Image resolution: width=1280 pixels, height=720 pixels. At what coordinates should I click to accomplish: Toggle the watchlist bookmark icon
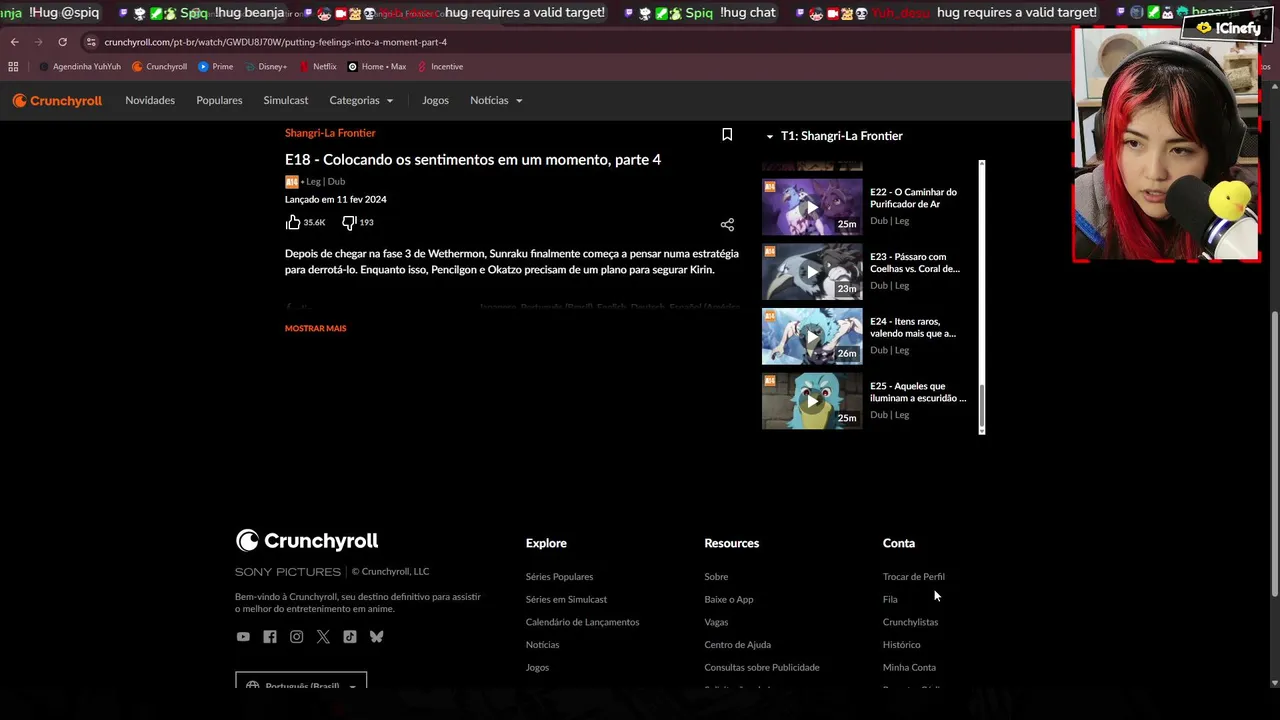click(x=727, y=135)
